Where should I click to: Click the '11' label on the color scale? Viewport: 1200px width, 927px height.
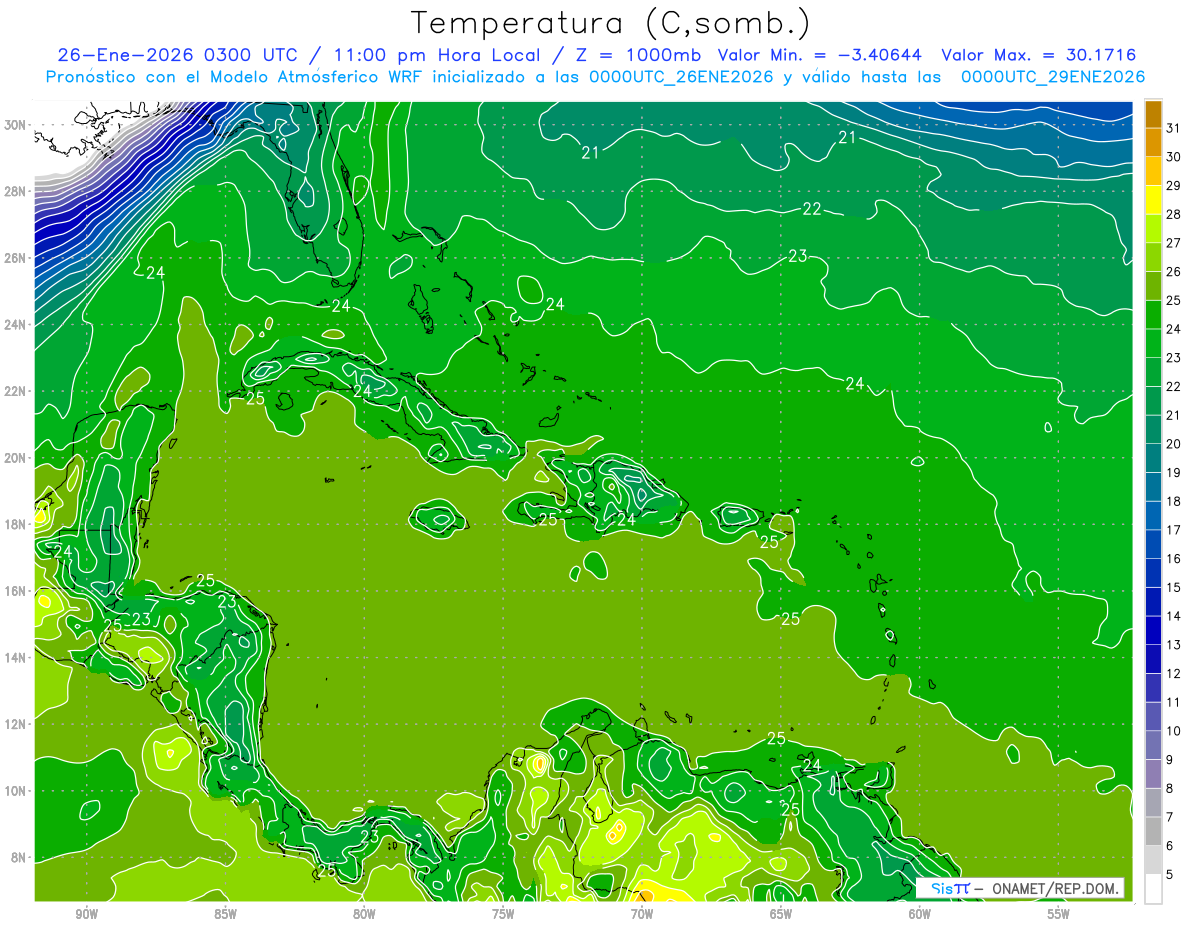click(1174, 703)
